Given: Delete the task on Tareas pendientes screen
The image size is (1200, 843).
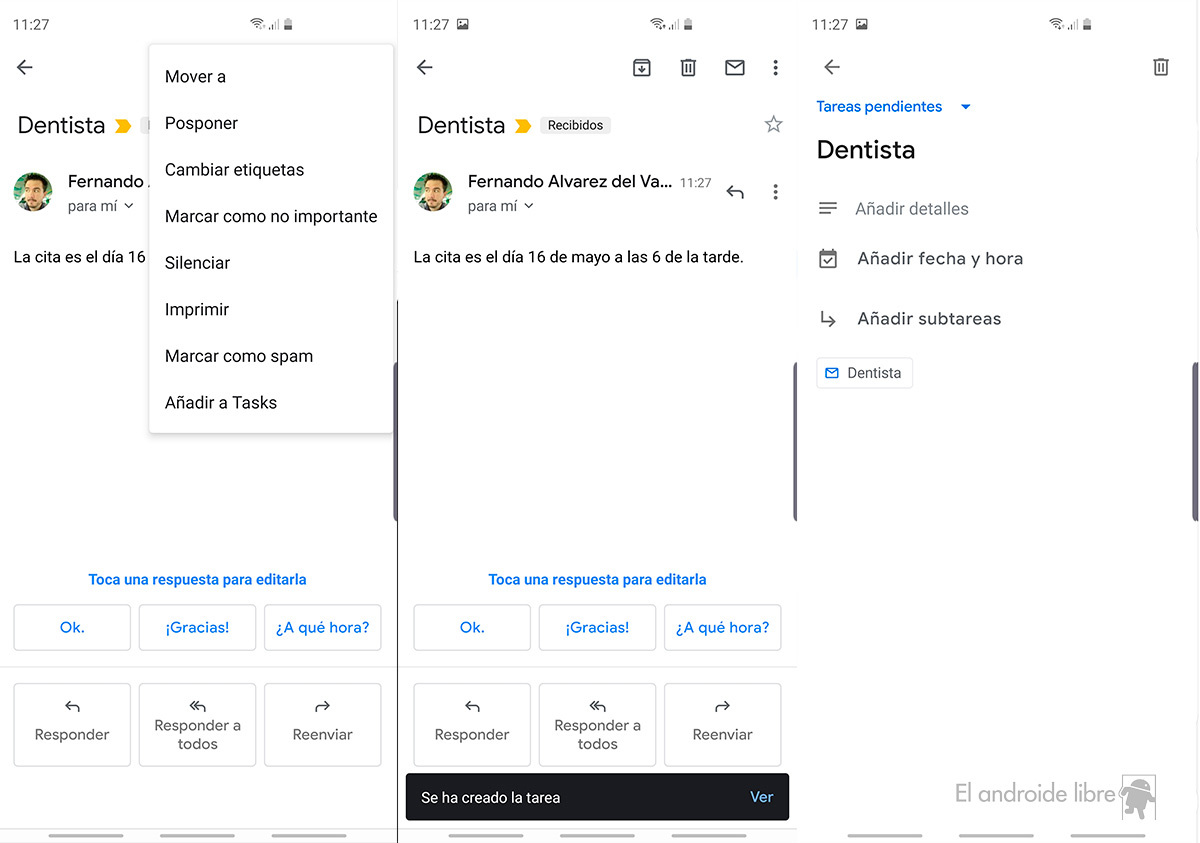Looking at the screenshot, I should click(x=1160, y=67).
